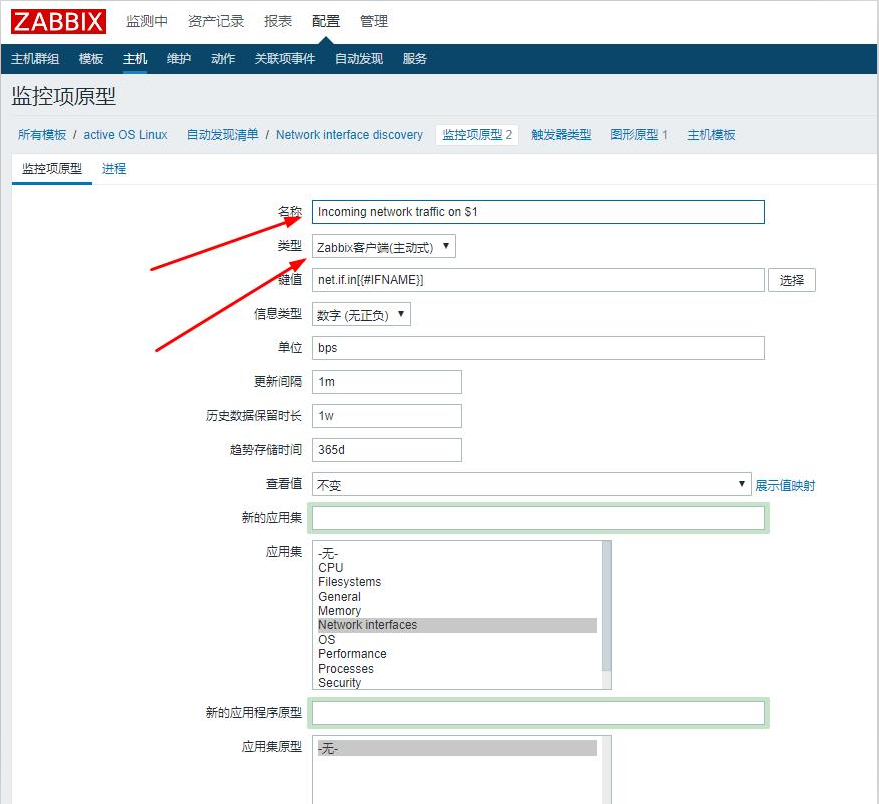Image resolution: width=879 pixels, height=804 pixels.
Task: Select 监控项原型 2 breadcrumb tab
Action: pos(477,135)
